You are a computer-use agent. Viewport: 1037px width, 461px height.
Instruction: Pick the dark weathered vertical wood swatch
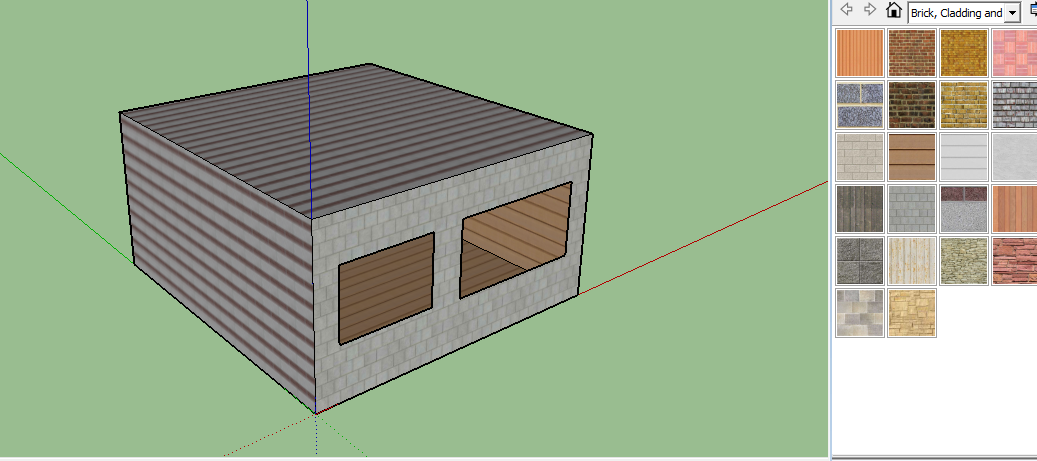(x=860, y=209)
